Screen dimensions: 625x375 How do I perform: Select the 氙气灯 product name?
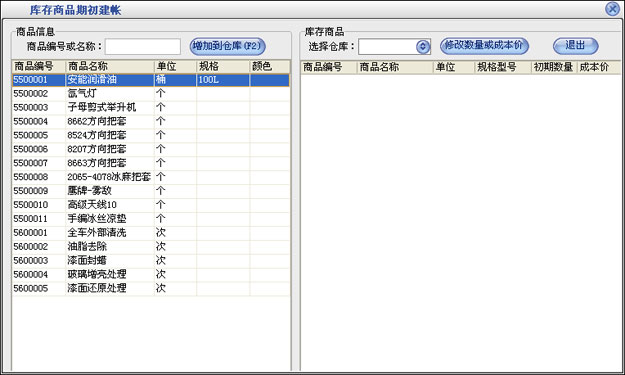(82, 94)
